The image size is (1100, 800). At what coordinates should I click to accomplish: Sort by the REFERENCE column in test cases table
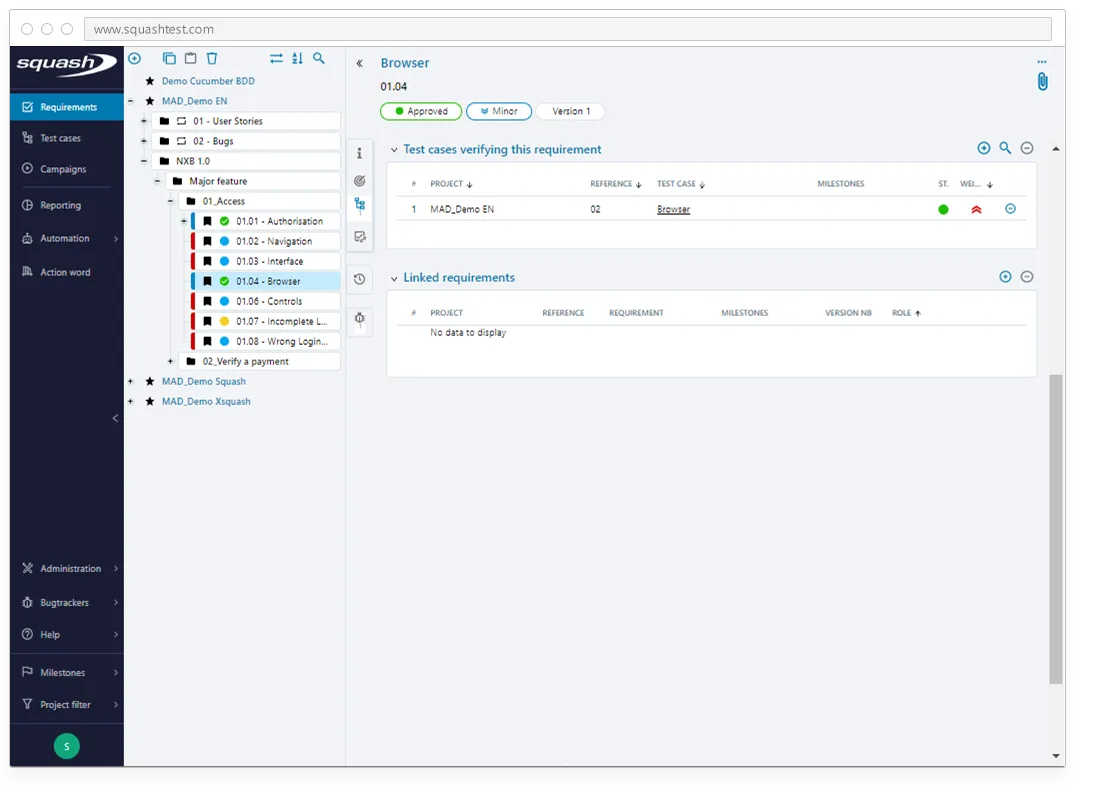click(x=615, y=184)
